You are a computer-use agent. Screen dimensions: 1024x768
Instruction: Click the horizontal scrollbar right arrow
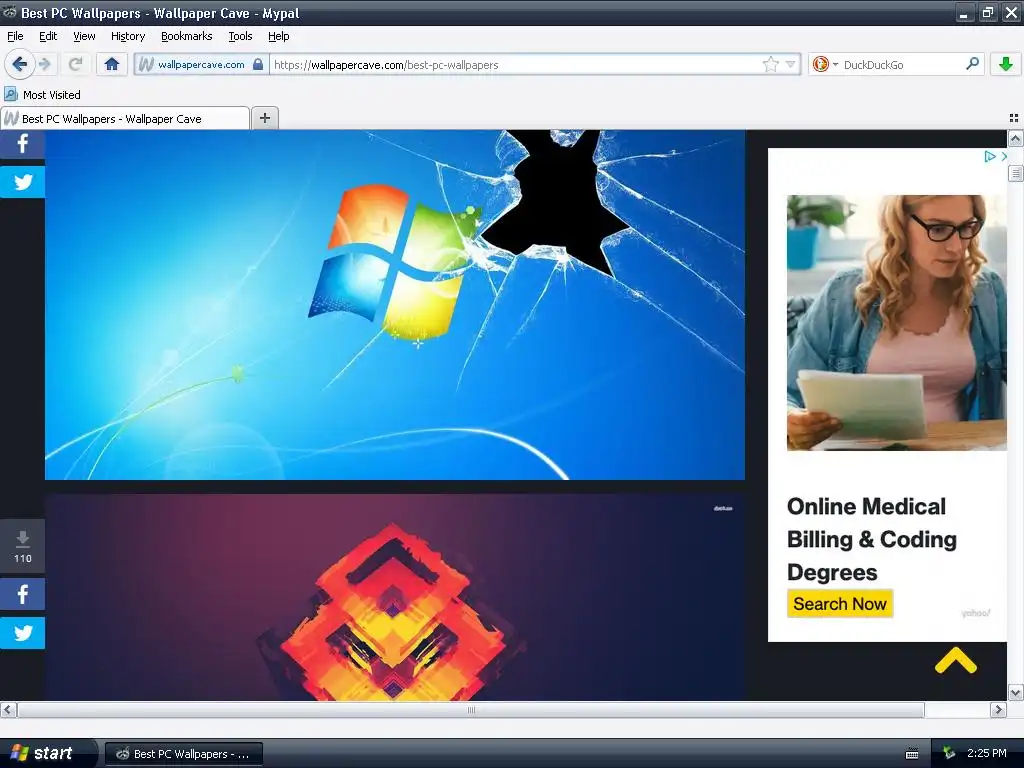(998, 709)
